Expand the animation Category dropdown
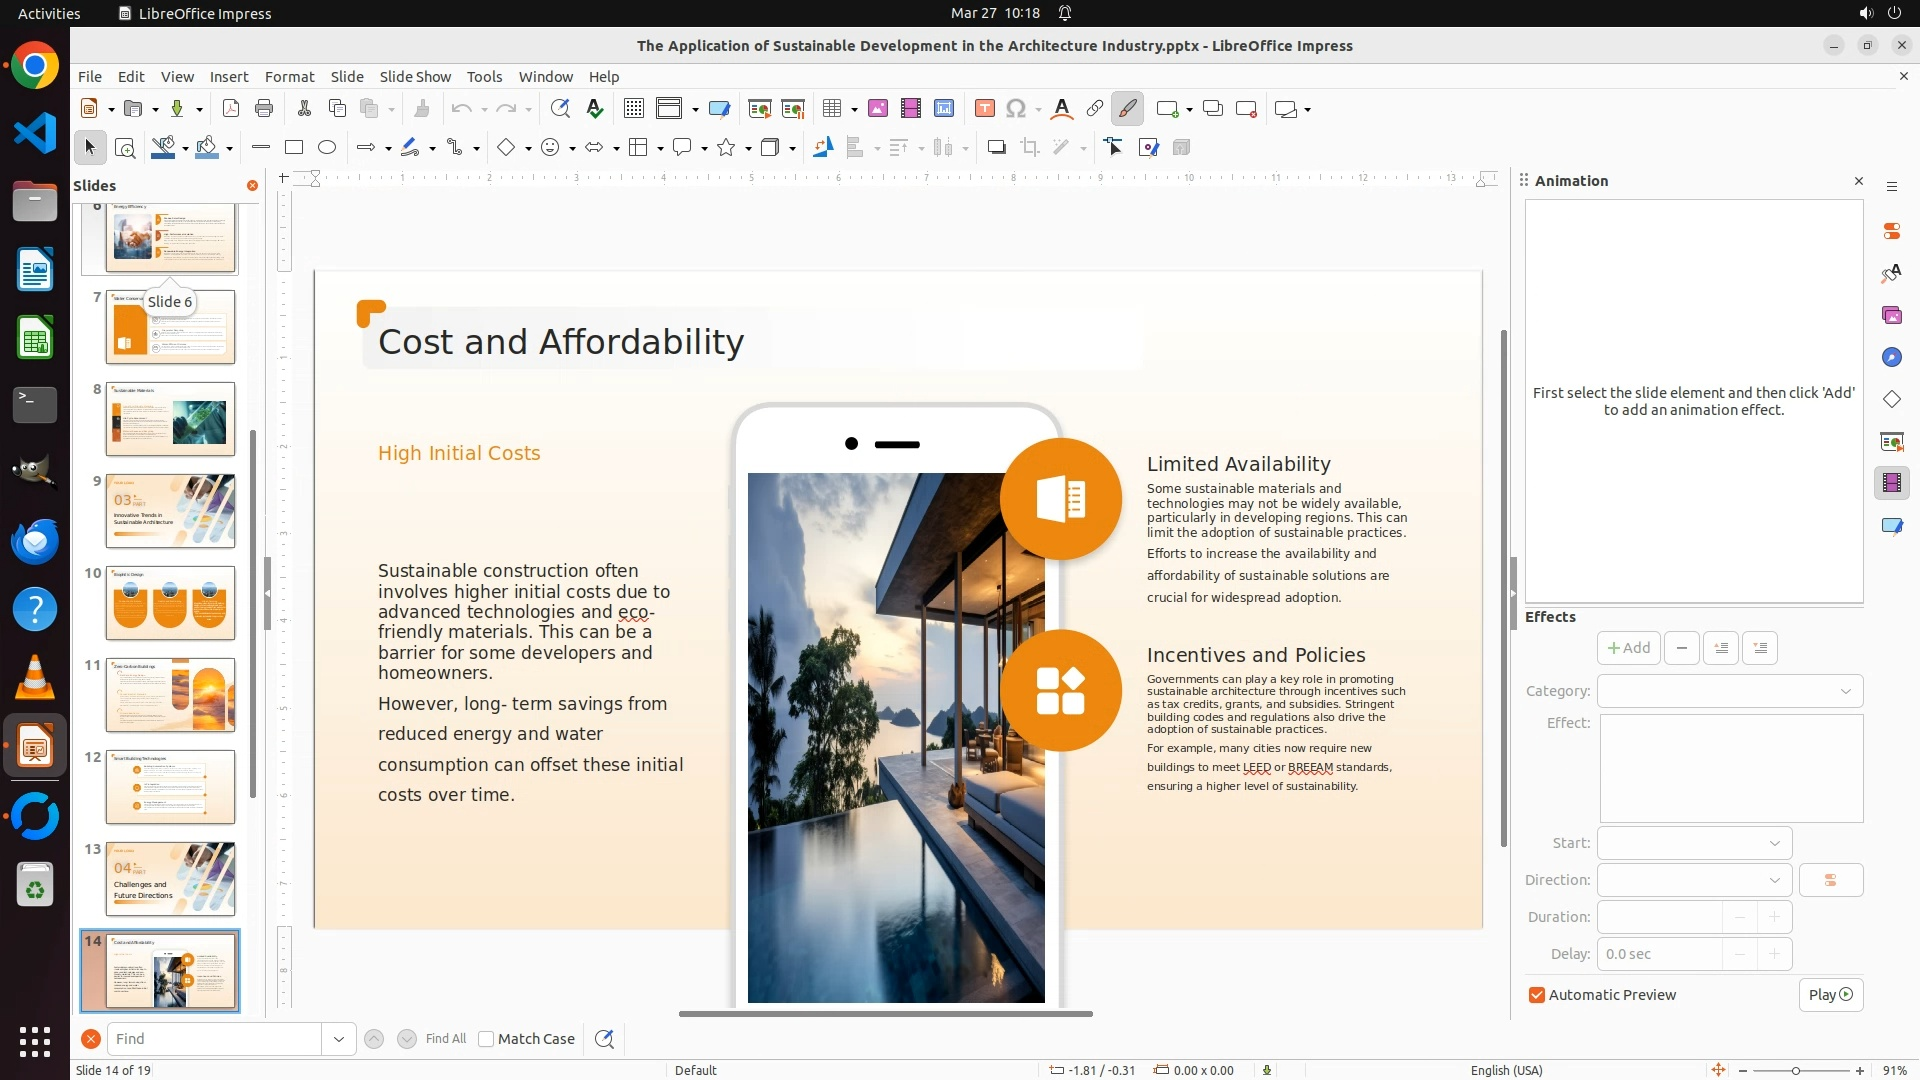Screen dimensions: 1920x1080 [x=1730, y=691]
